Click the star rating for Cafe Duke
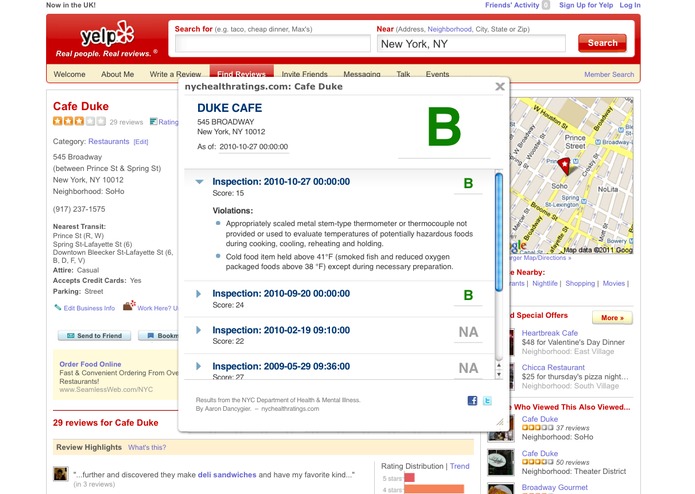This screenshot has width=695, height=494. pos(79,121)
